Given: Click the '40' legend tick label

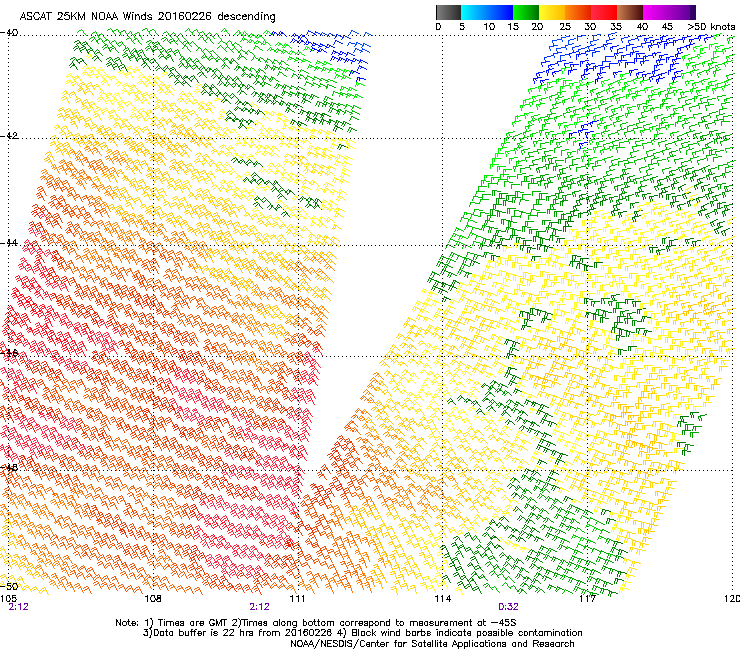Looking at the screenshot, I should 642,27.
